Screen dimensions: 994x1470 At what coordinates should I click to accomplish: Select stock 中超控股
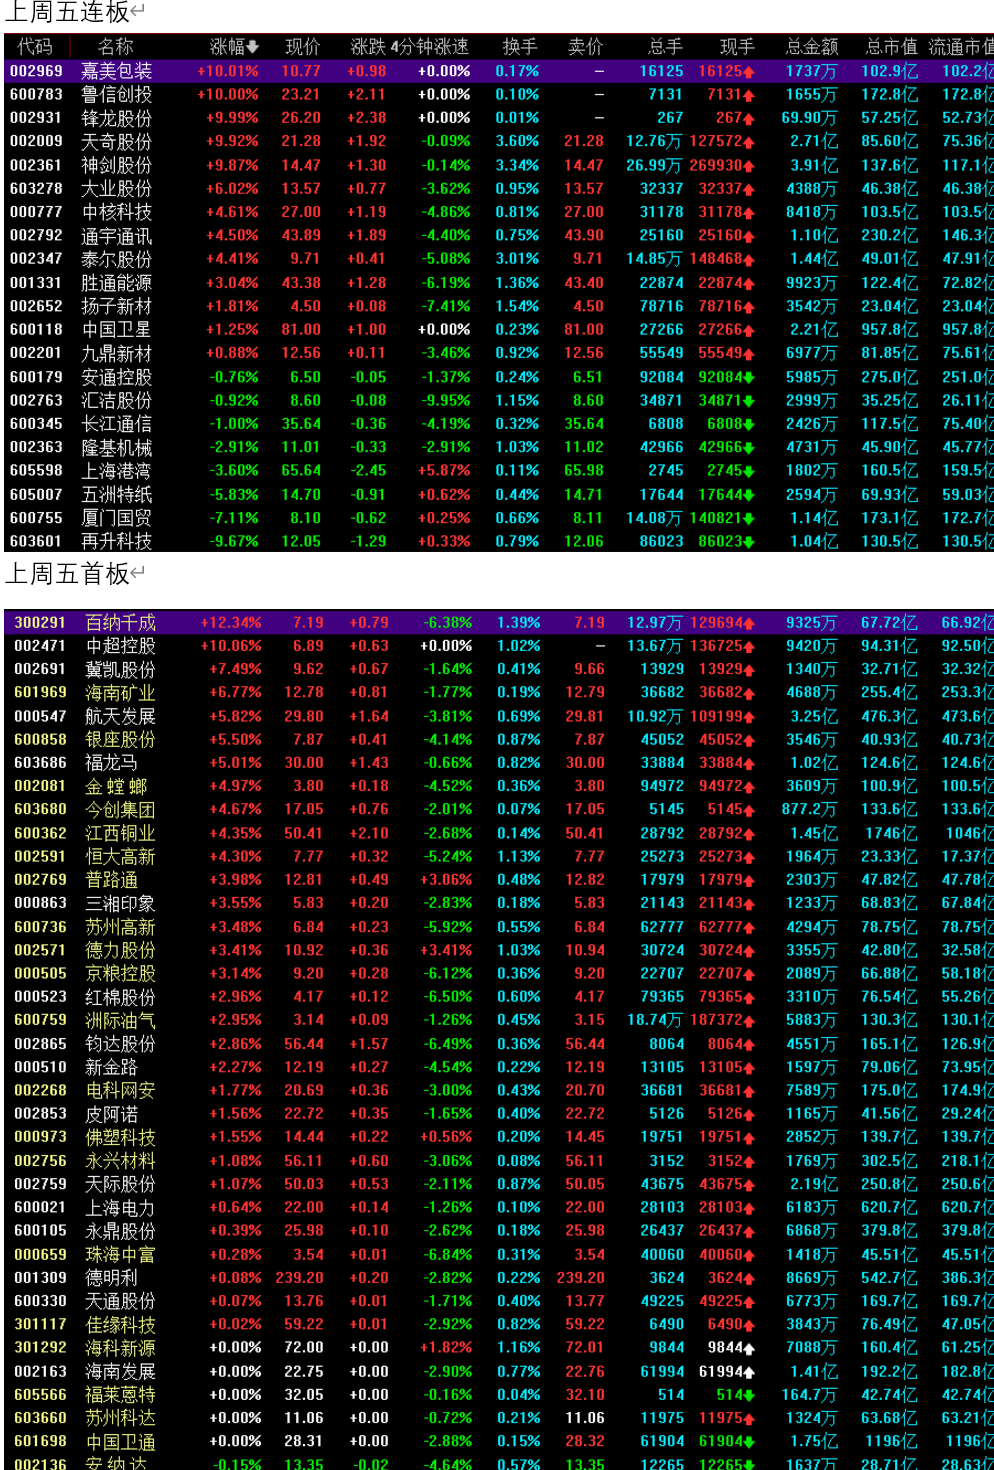tap(121, 646)
